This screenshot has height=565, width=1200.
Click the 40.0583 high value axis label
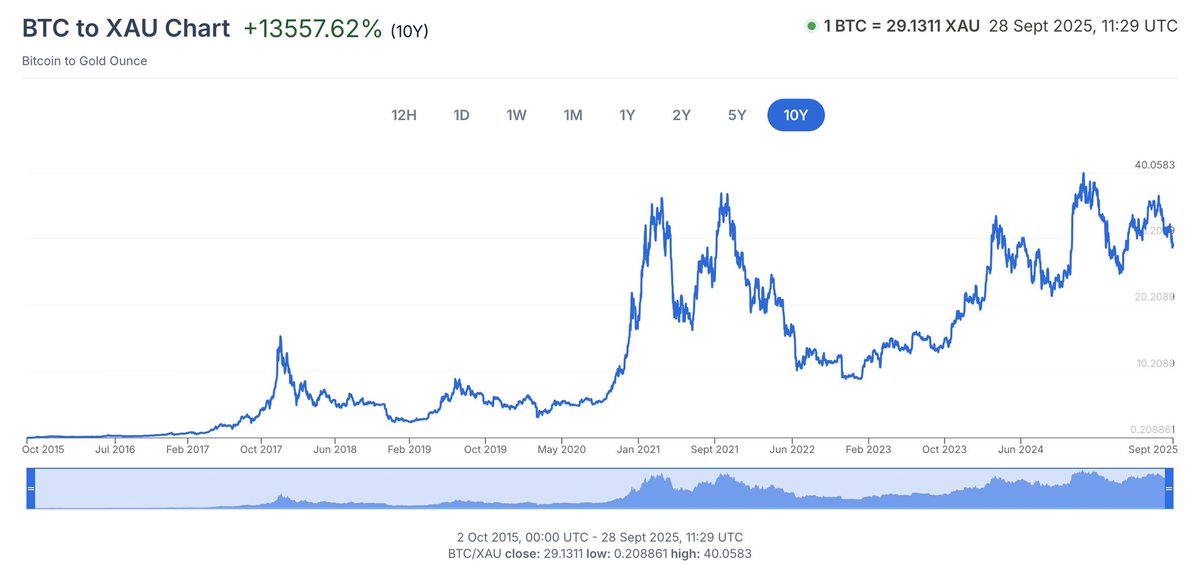[x=1153, y=165]
